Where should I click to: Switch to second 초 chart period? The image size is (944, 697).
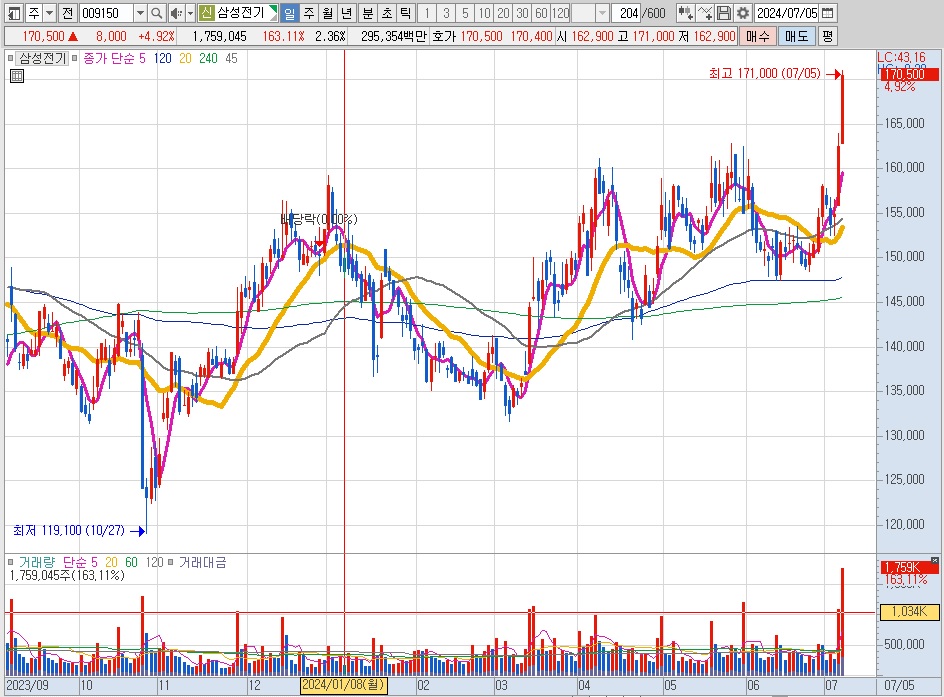[387, 13]
